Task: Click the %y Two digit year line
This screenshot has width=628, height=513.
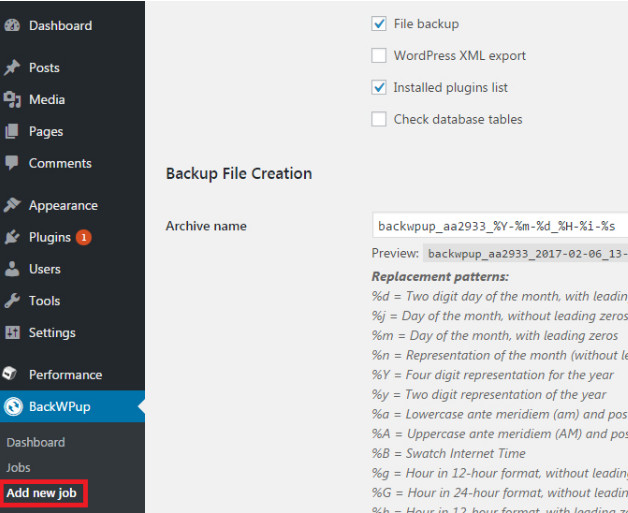Action: (x=489, y=394)
